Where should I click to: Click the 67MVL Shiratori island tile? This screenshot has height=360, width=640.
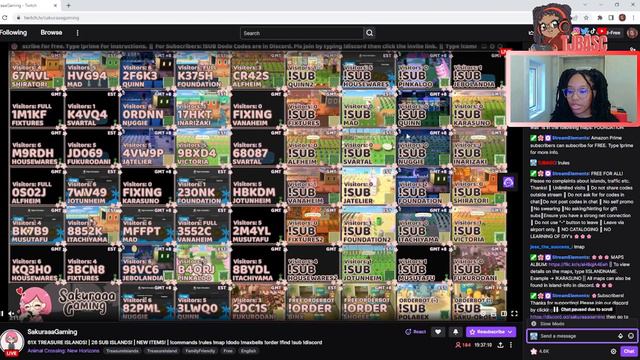[x=36, y=71]
